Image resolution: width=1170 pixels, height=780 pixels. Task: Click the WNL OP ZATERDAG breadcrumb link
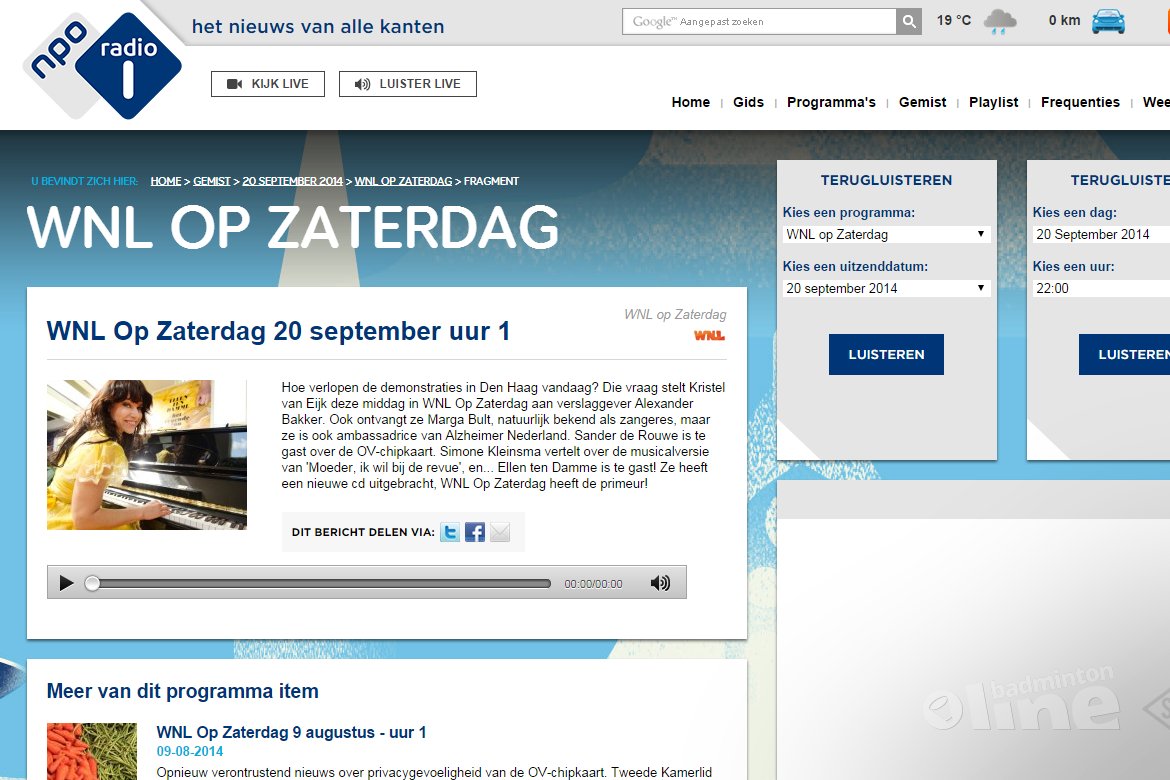coord(403,181)
